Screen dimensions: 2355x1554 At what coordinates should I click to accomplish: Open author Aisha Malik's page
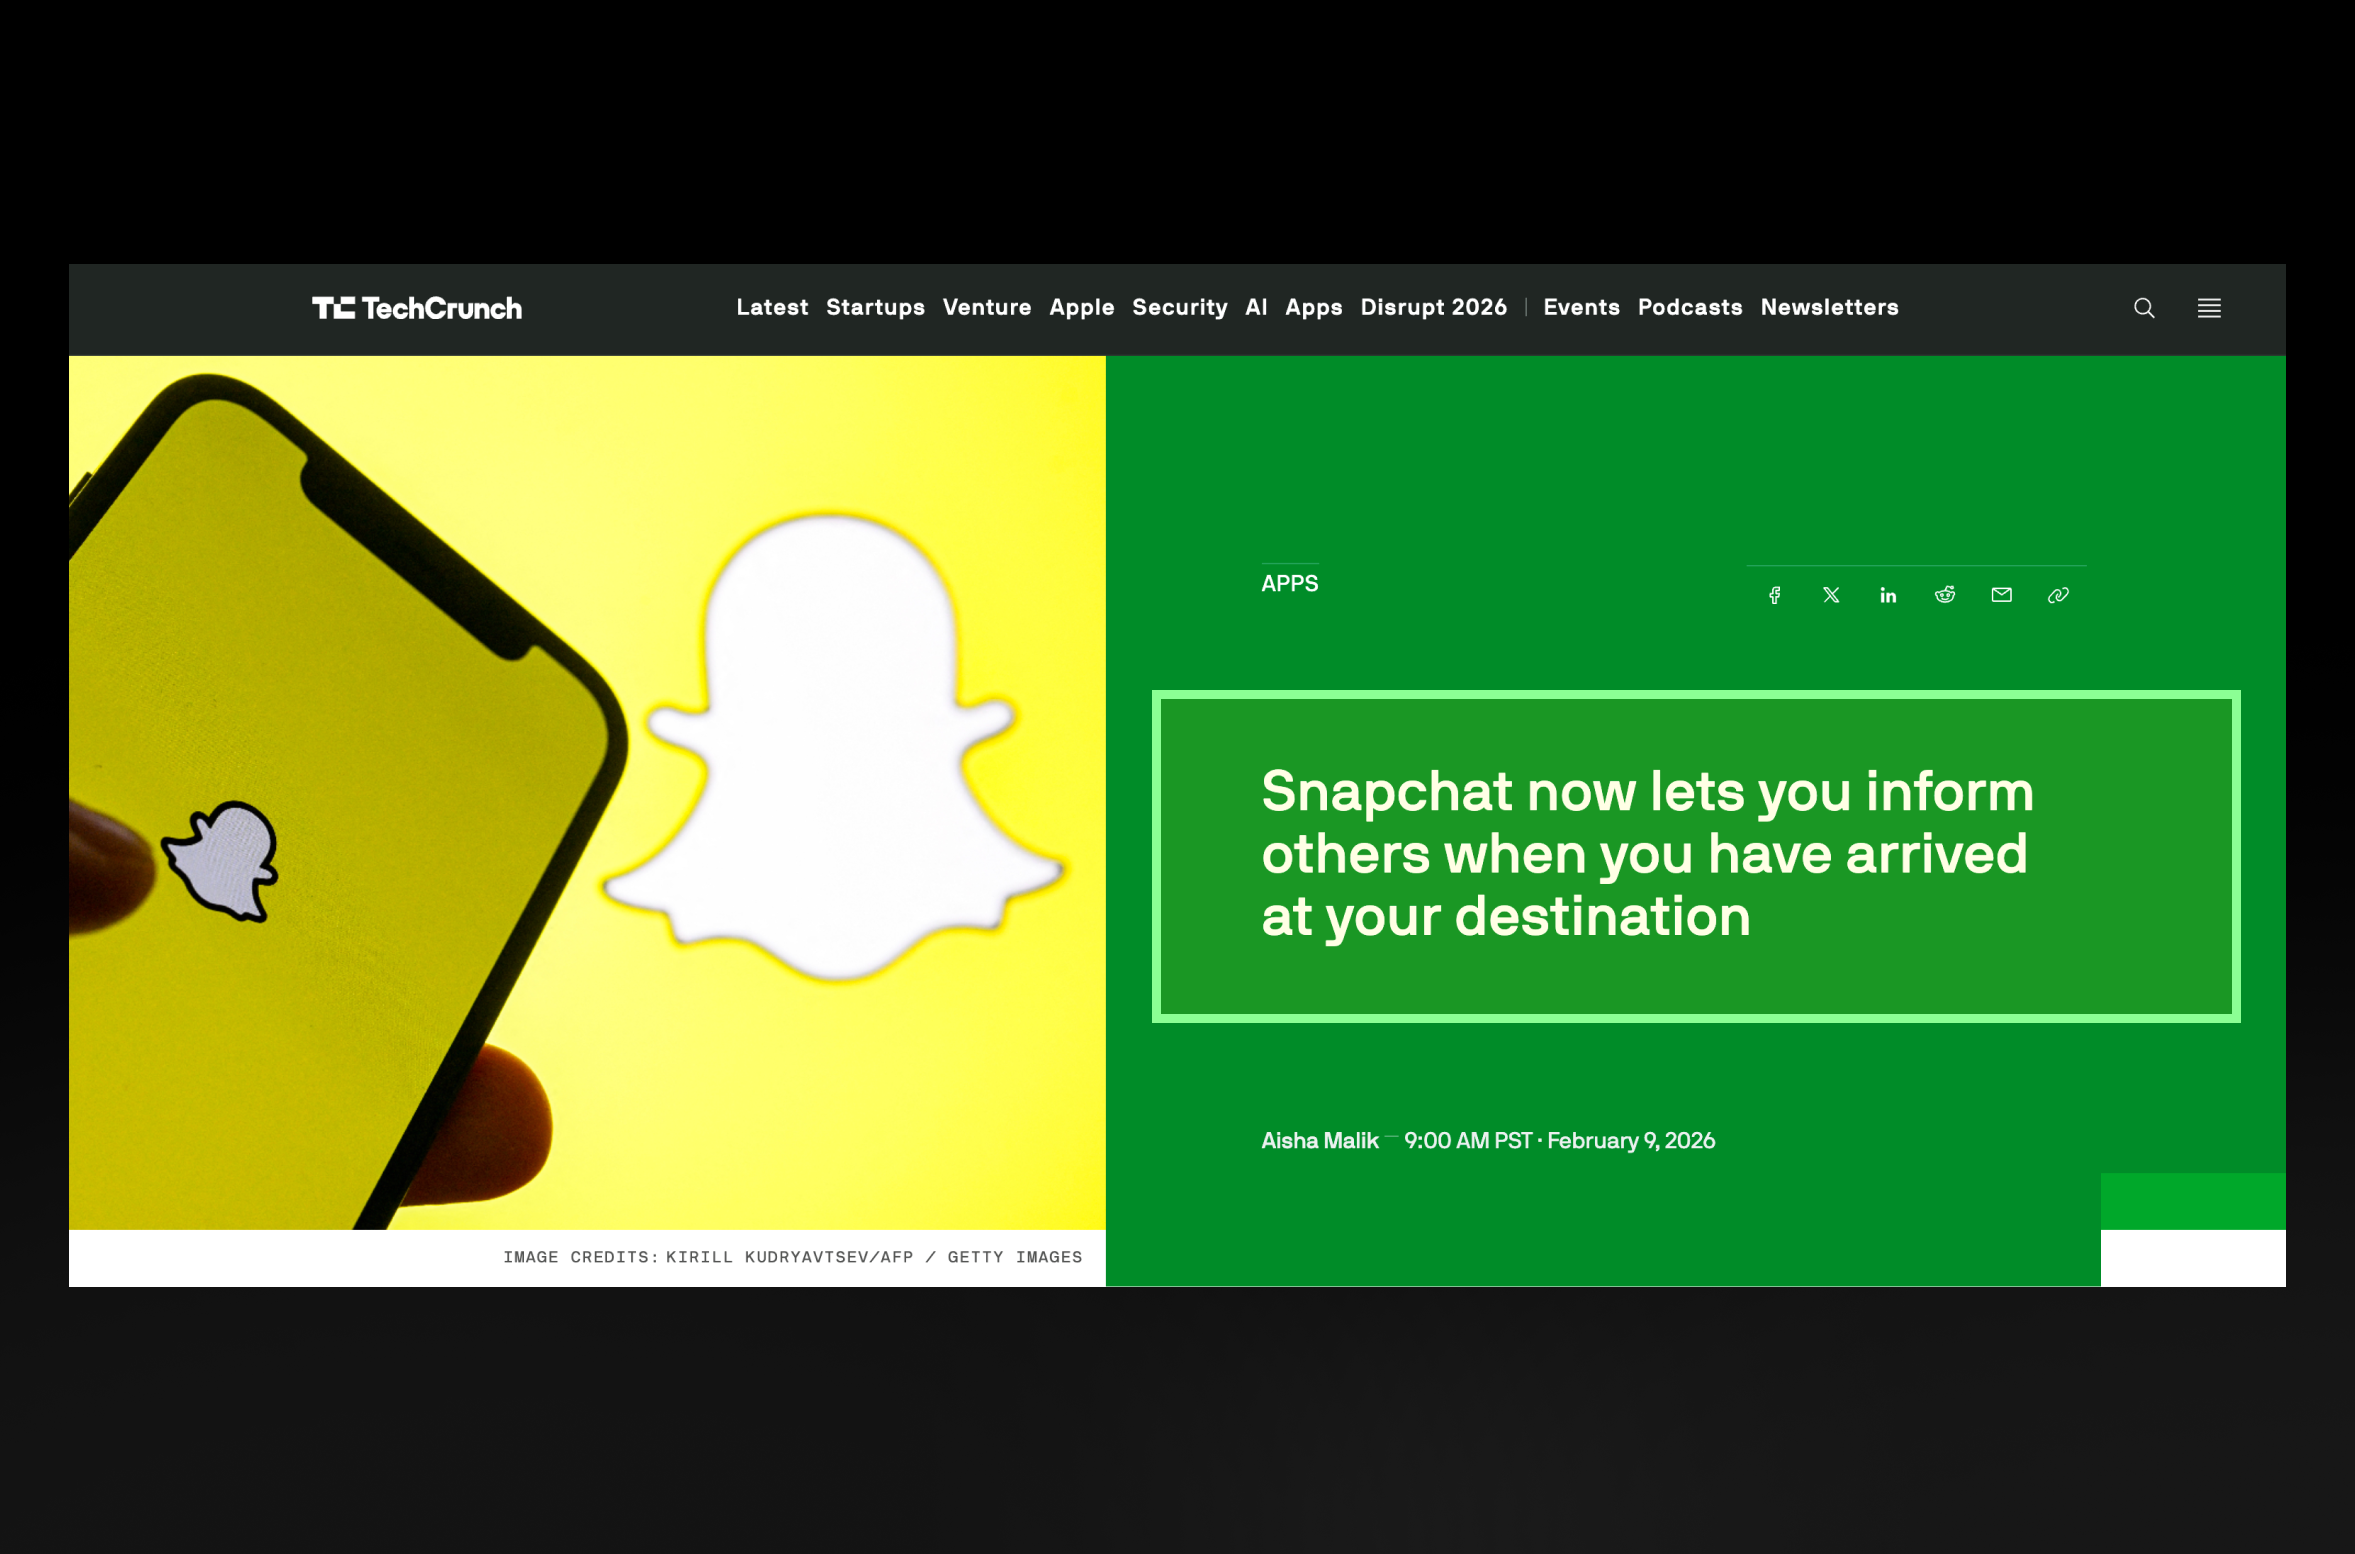1319,1140
